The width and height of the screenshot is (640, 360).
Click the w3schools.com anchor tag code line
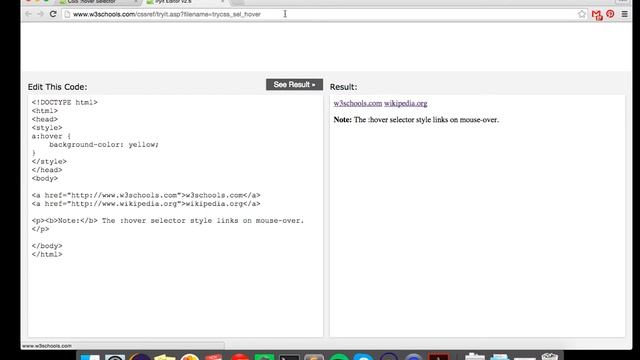pos(146,195)
